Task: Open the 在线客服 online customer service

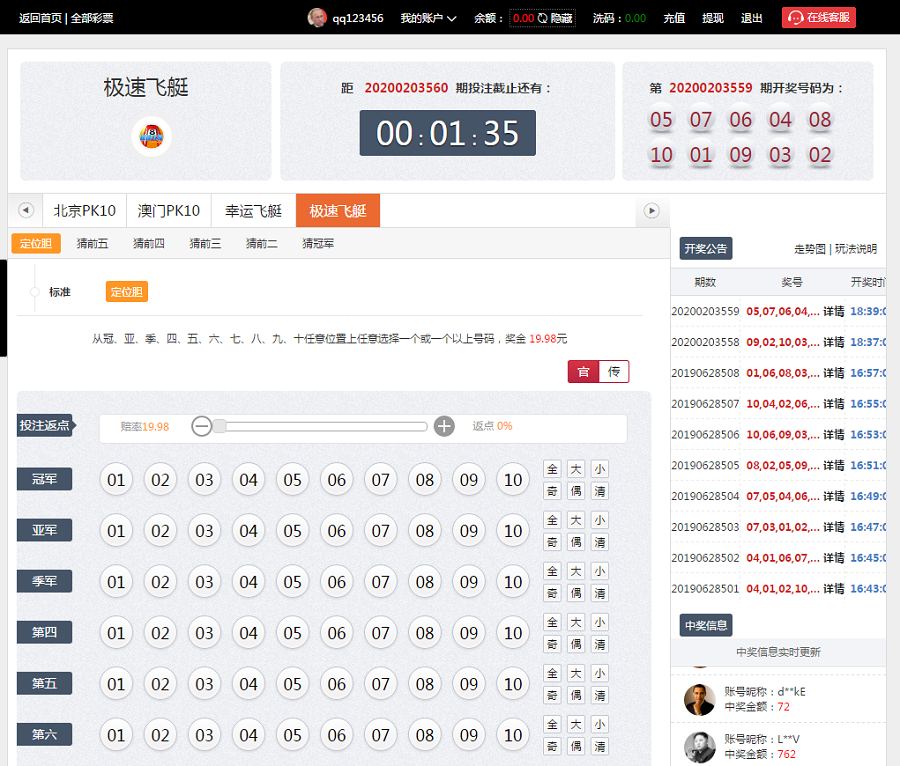Action: (818, 17)
